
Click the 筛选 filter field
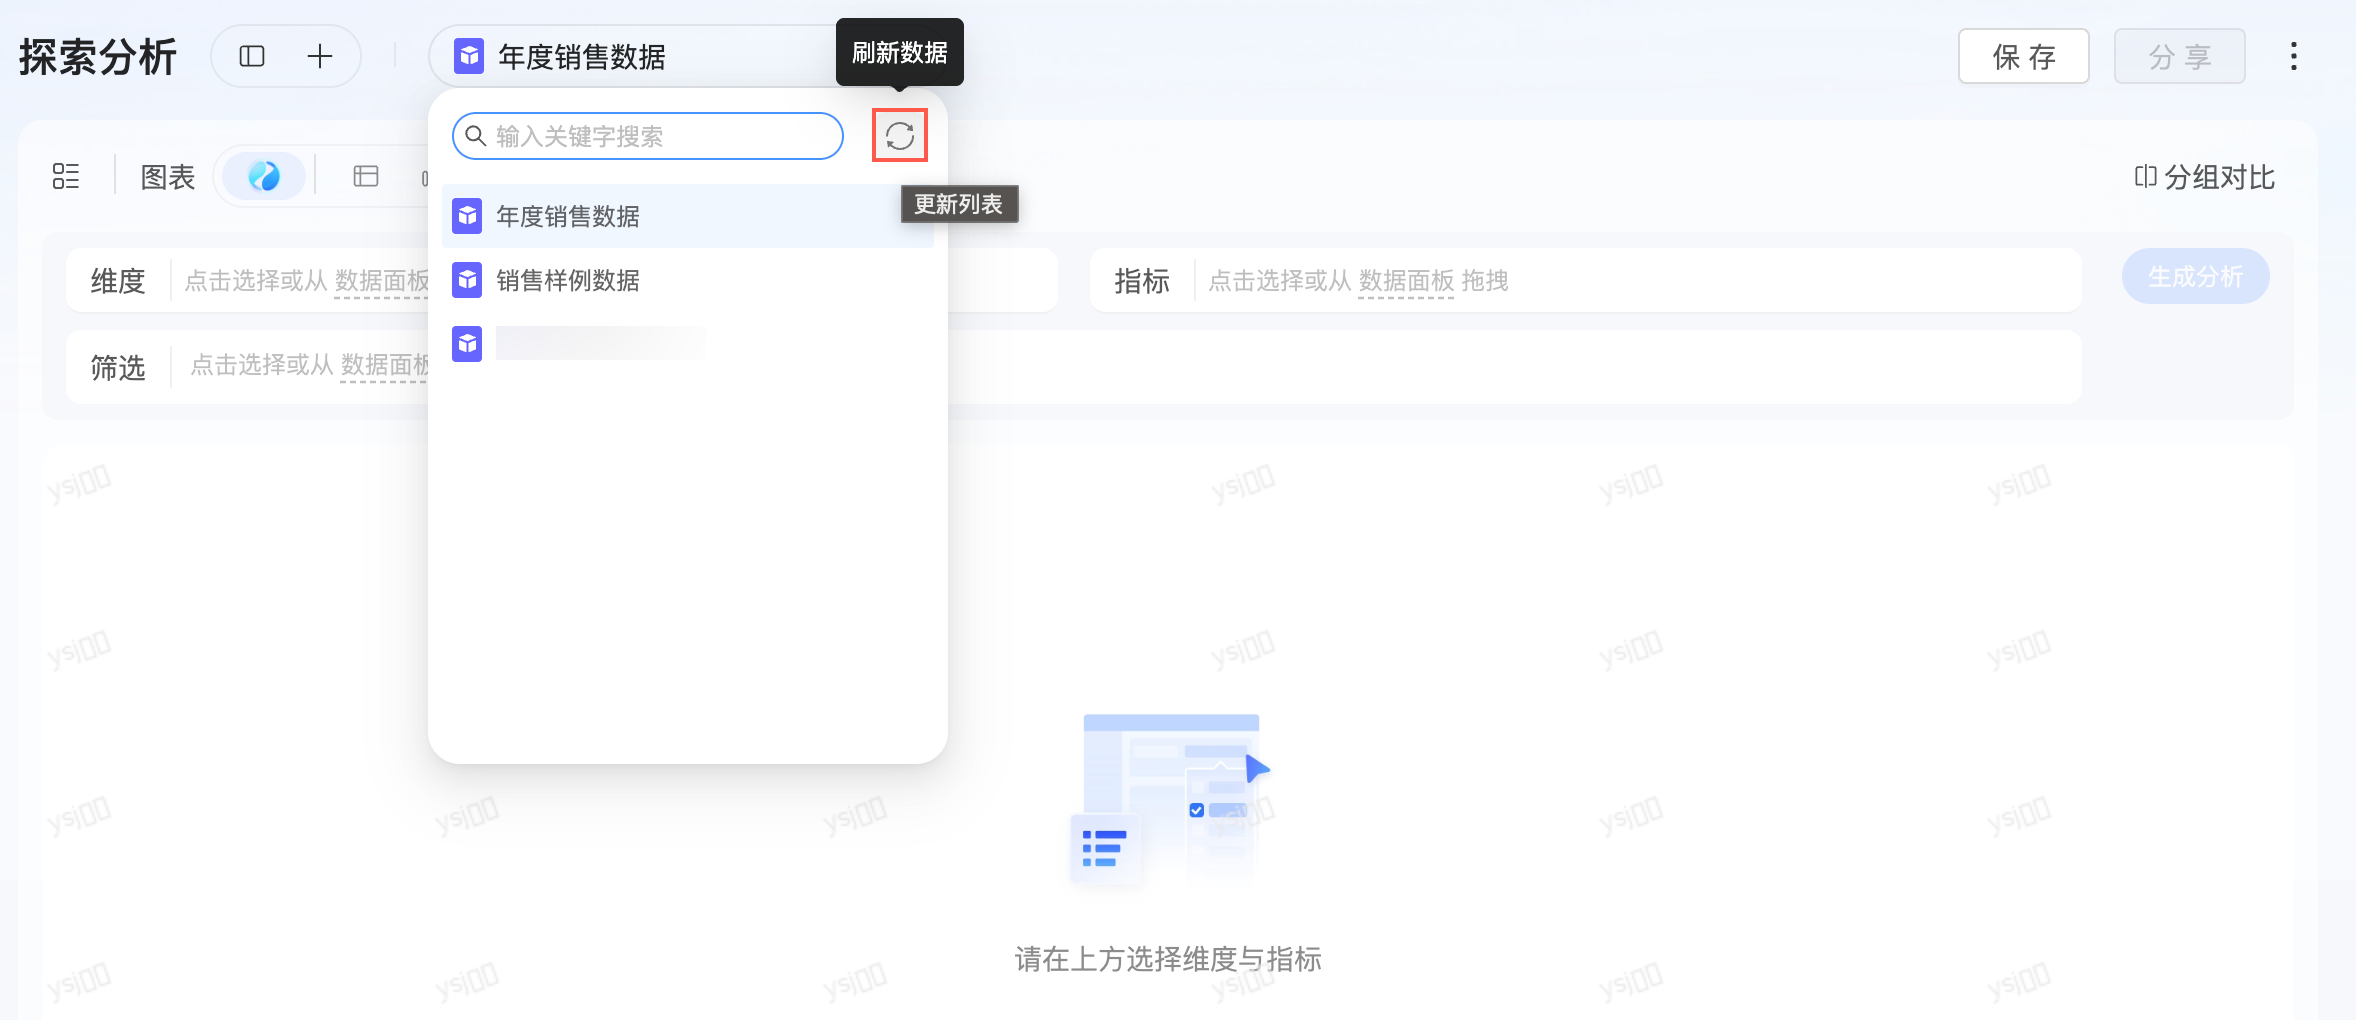coord(1074,367)
